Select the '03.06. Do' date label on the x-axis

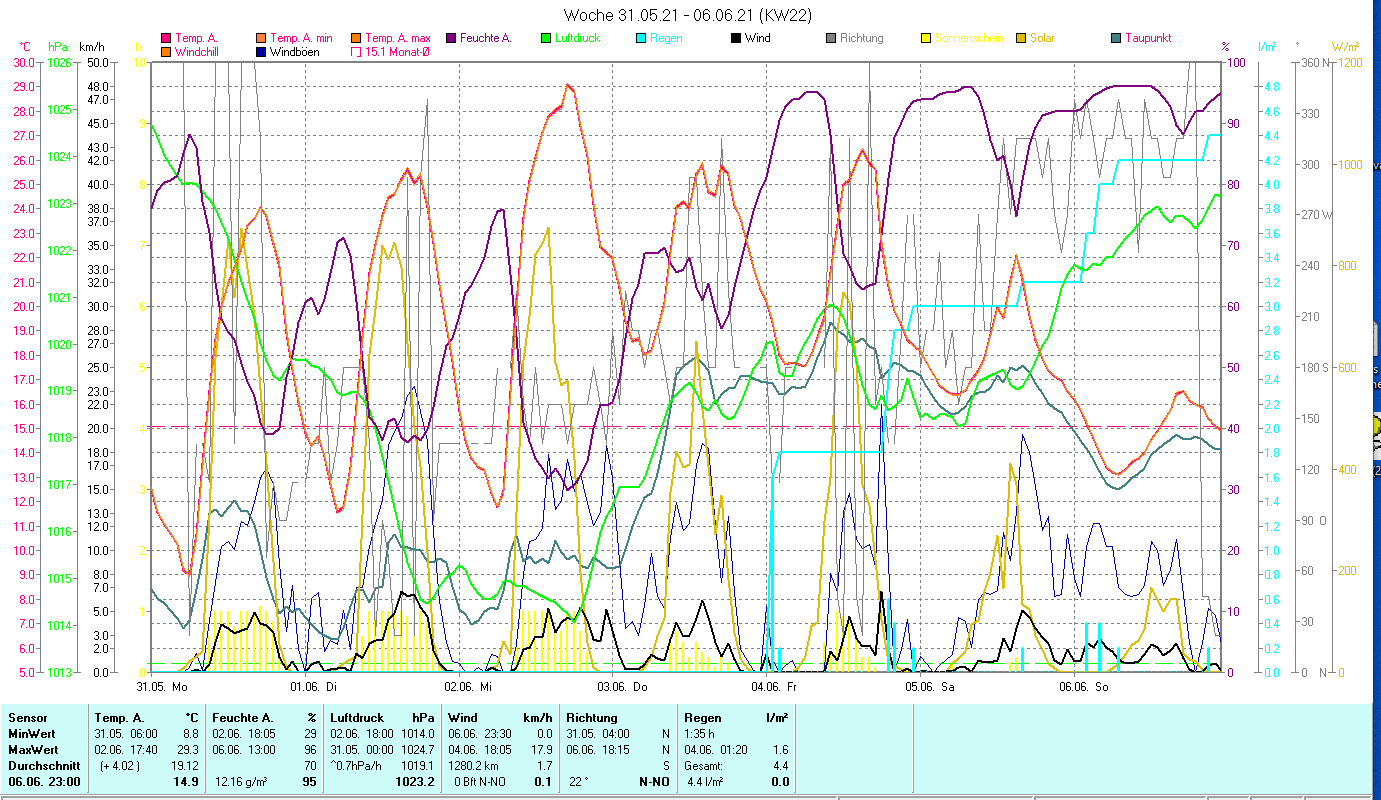(x=623, y=687)
